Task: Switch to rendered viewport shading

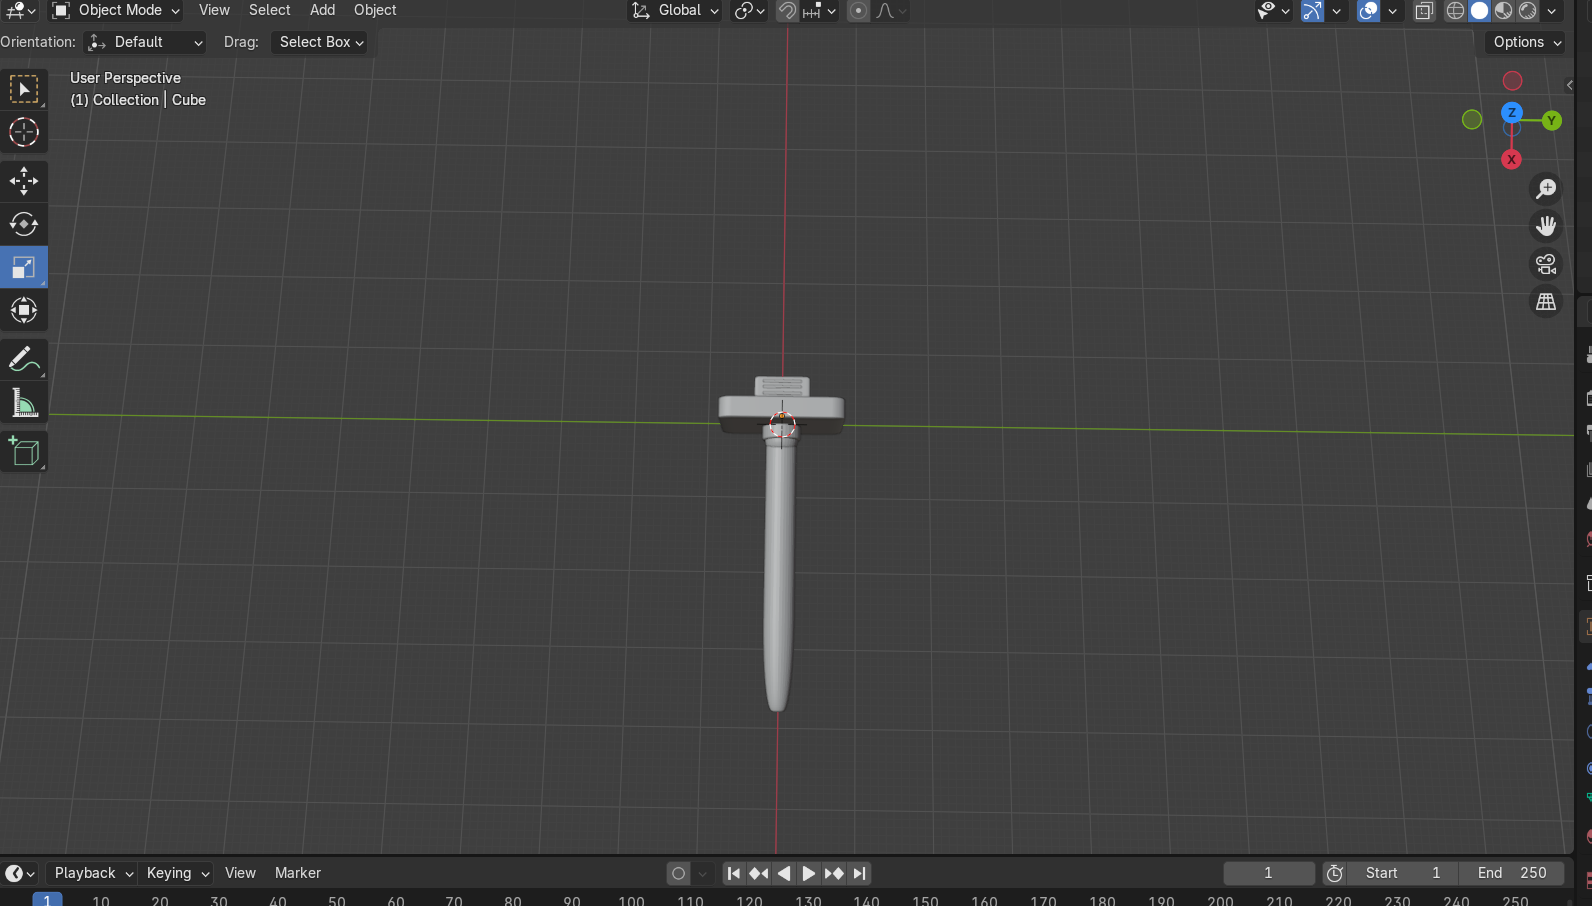Action: pos(1528,11)
